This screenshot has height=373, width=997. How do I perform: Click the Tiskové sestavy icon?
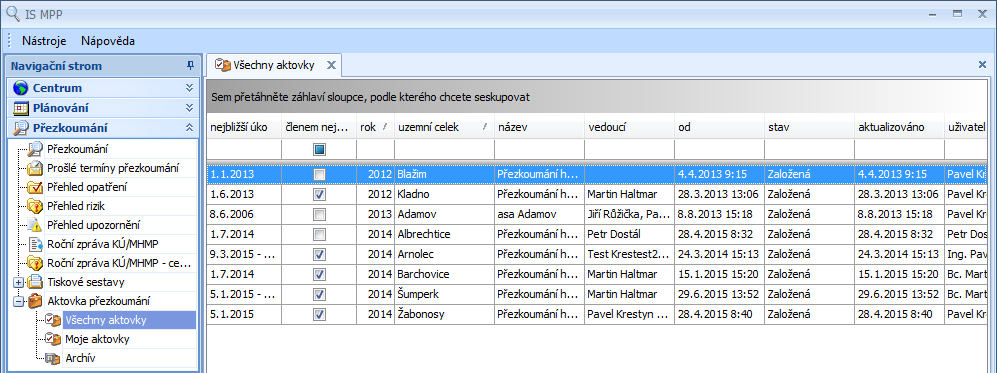point(34,281)
